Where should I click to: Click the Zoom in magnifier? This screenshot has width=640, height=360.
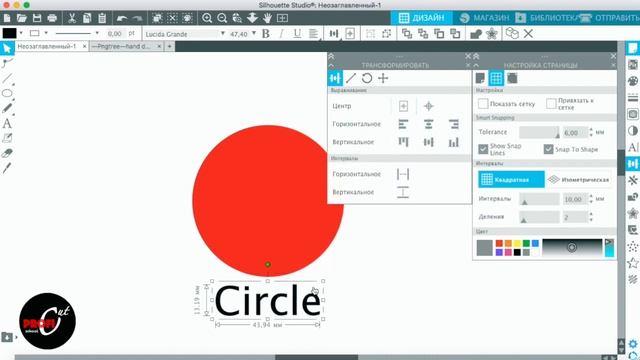point(207,18)
